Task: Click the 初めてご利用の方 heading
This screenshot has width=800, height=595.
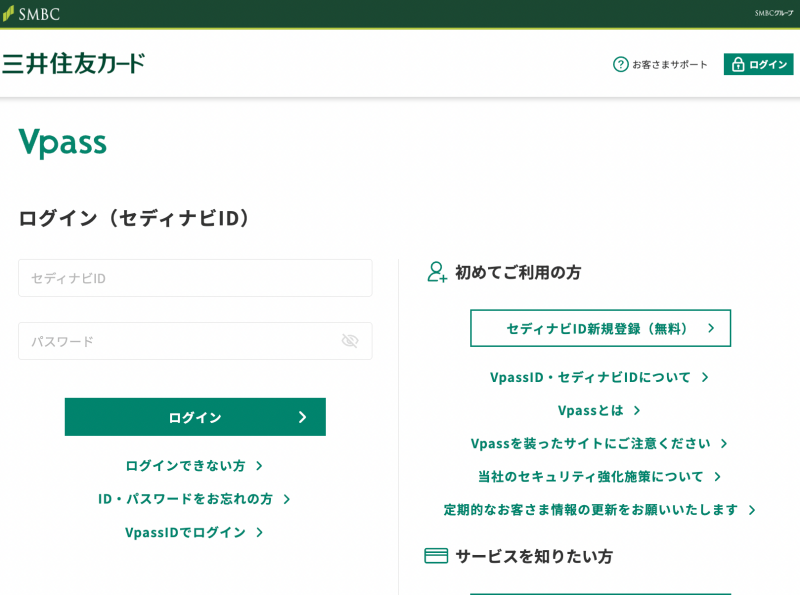Action: [x=518, y=272]
